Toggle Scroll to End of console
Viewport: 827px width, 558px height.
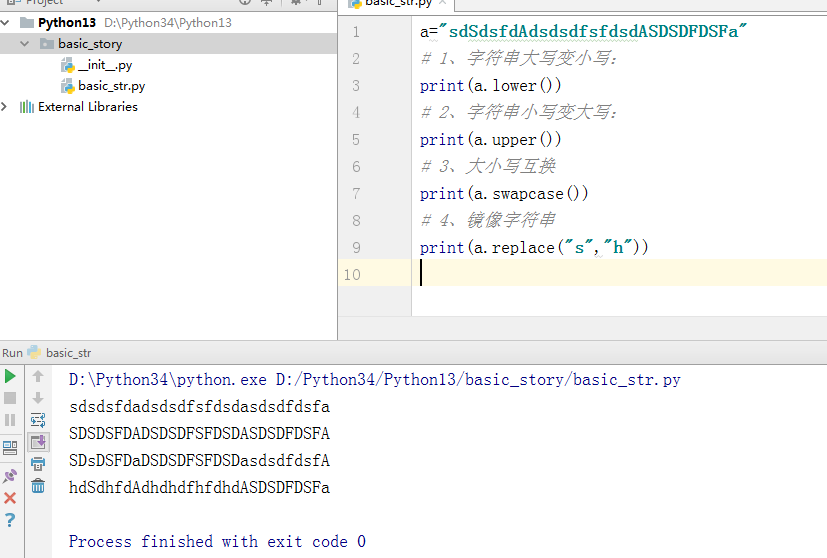coord(38,442)
